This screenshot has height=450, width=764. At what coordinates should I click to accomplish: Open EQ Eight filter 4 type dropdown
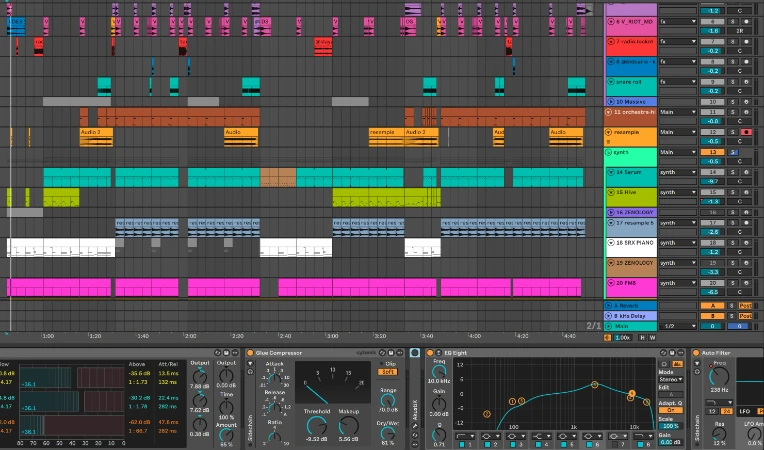click(x=541, y=436)
